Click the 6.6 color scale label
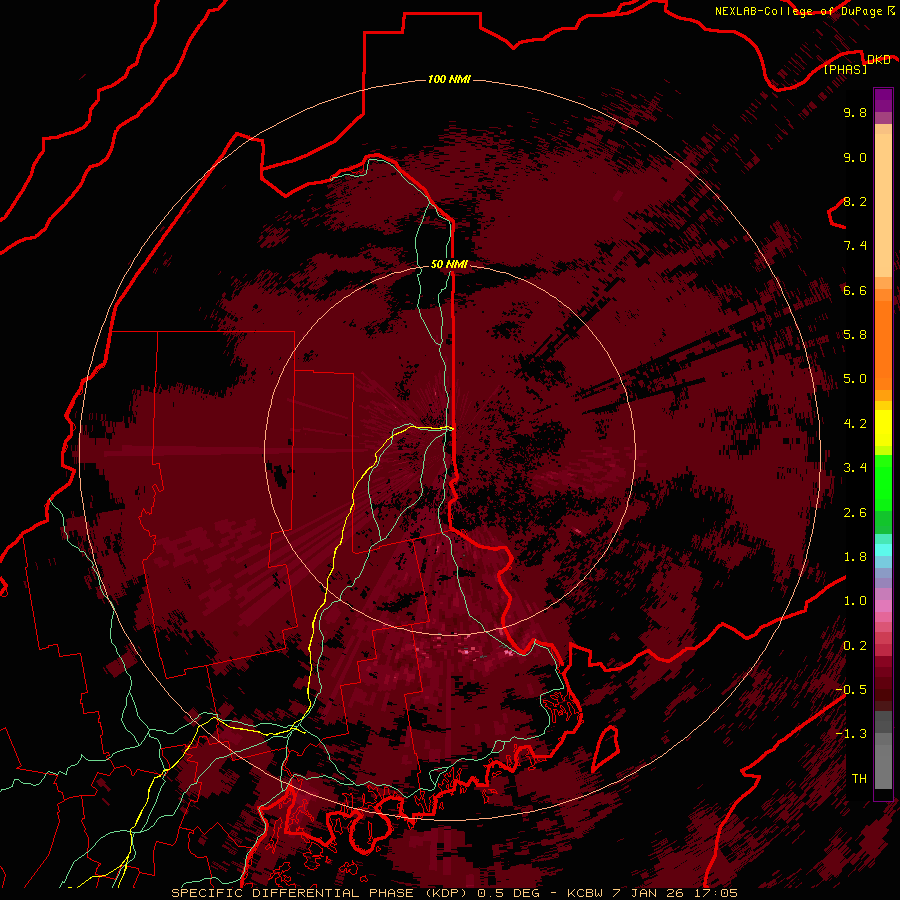The image size is (900, 900). 855,290
